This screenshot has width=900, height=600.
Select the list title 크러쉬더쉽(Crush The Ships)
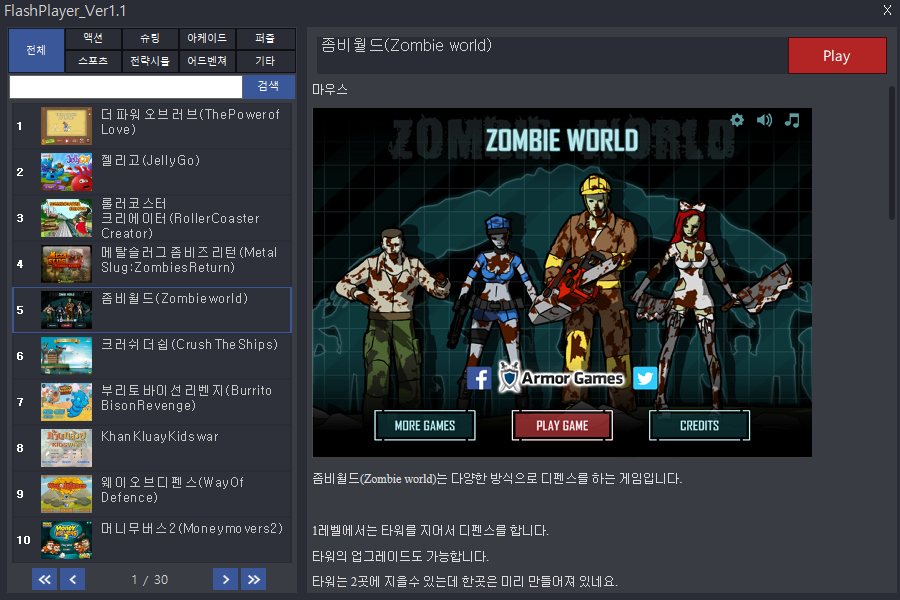pyautogui.click(x=189, y=344)
